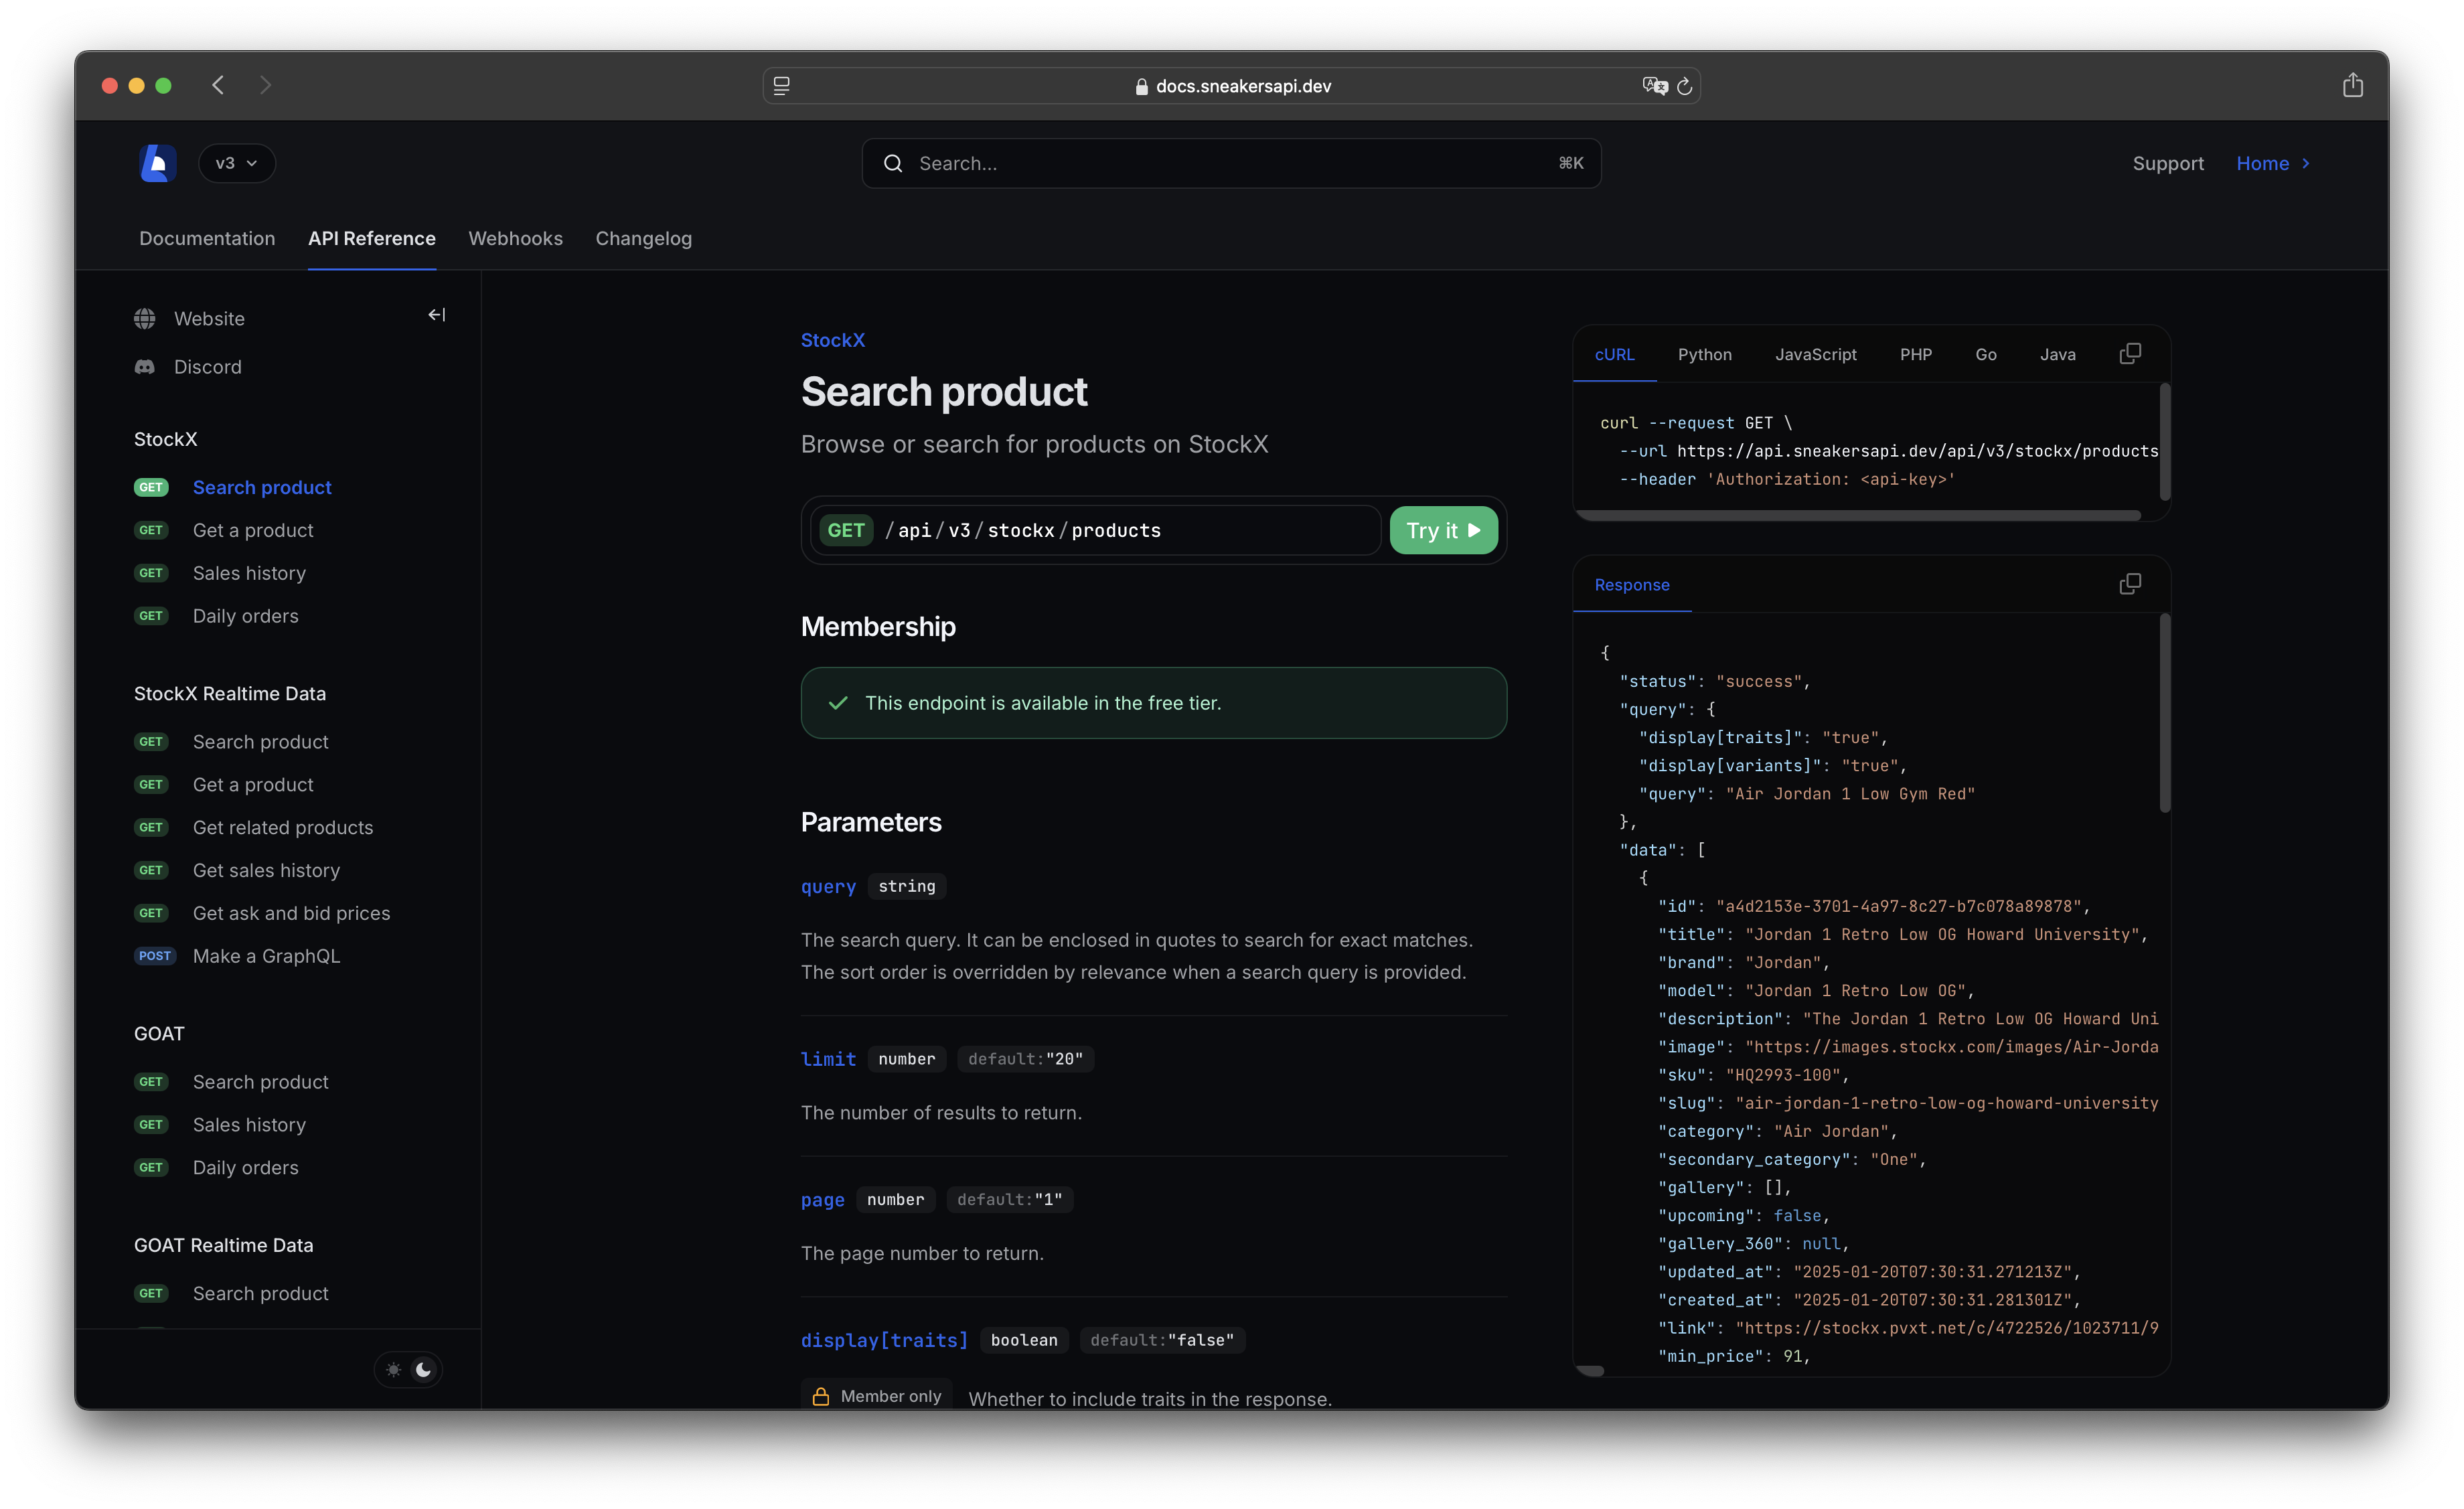Click the response panel vertical scrollbar

[x=2164, y=713]
